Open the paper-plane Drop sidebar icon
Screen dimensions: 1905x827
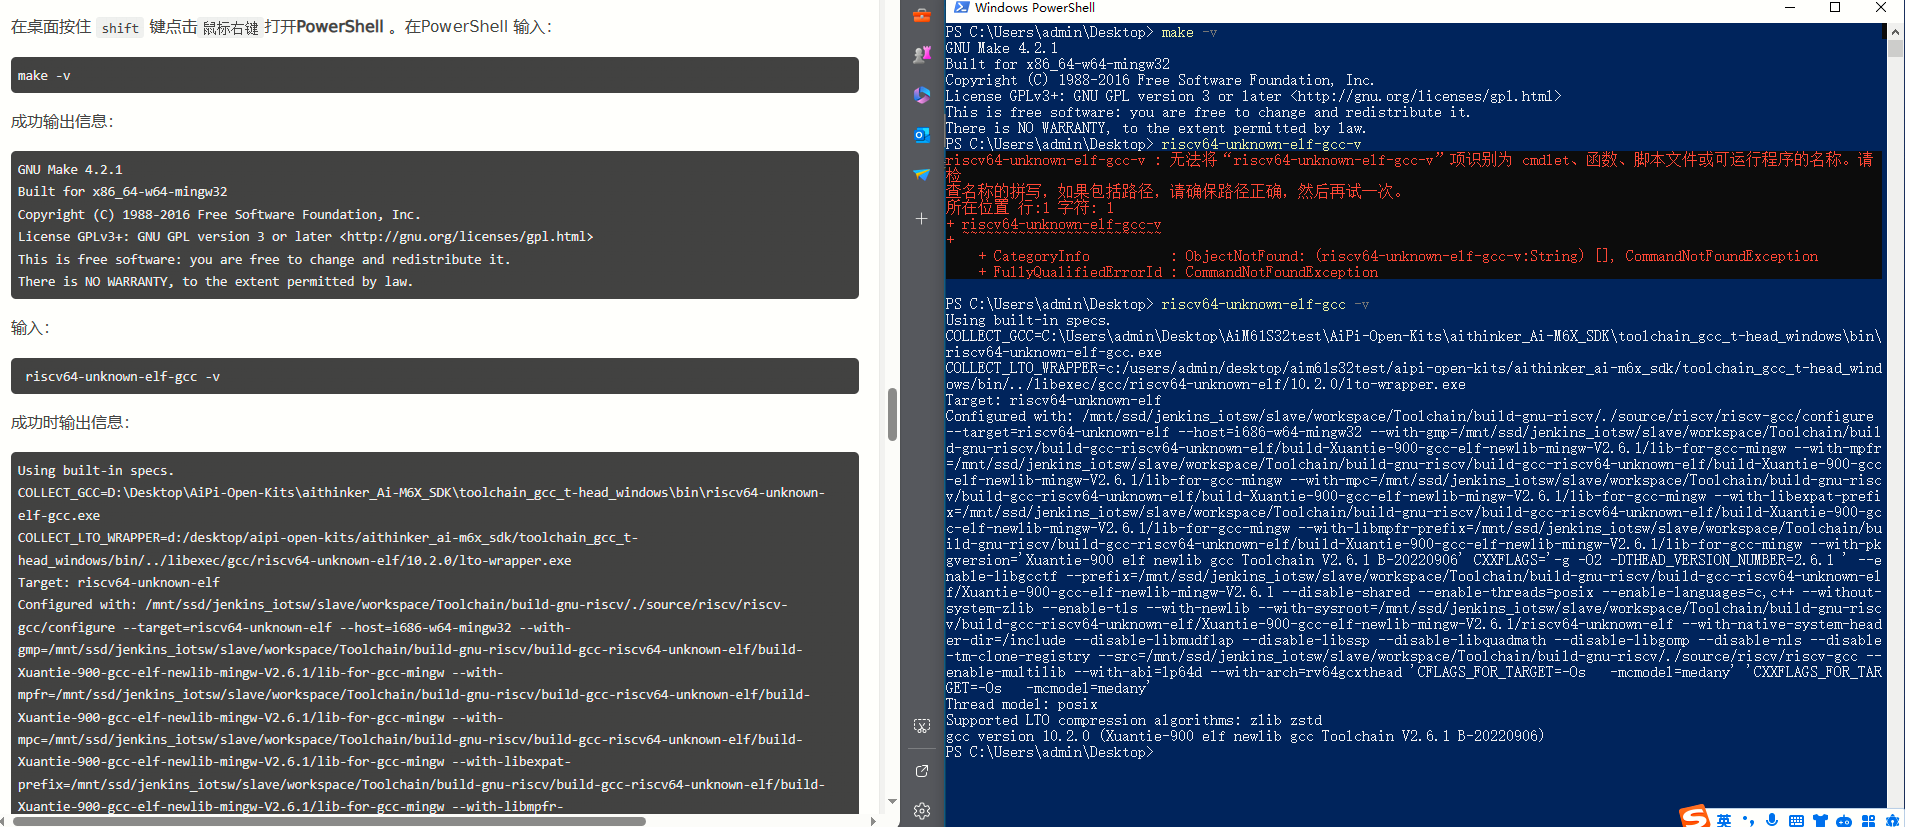922,175
